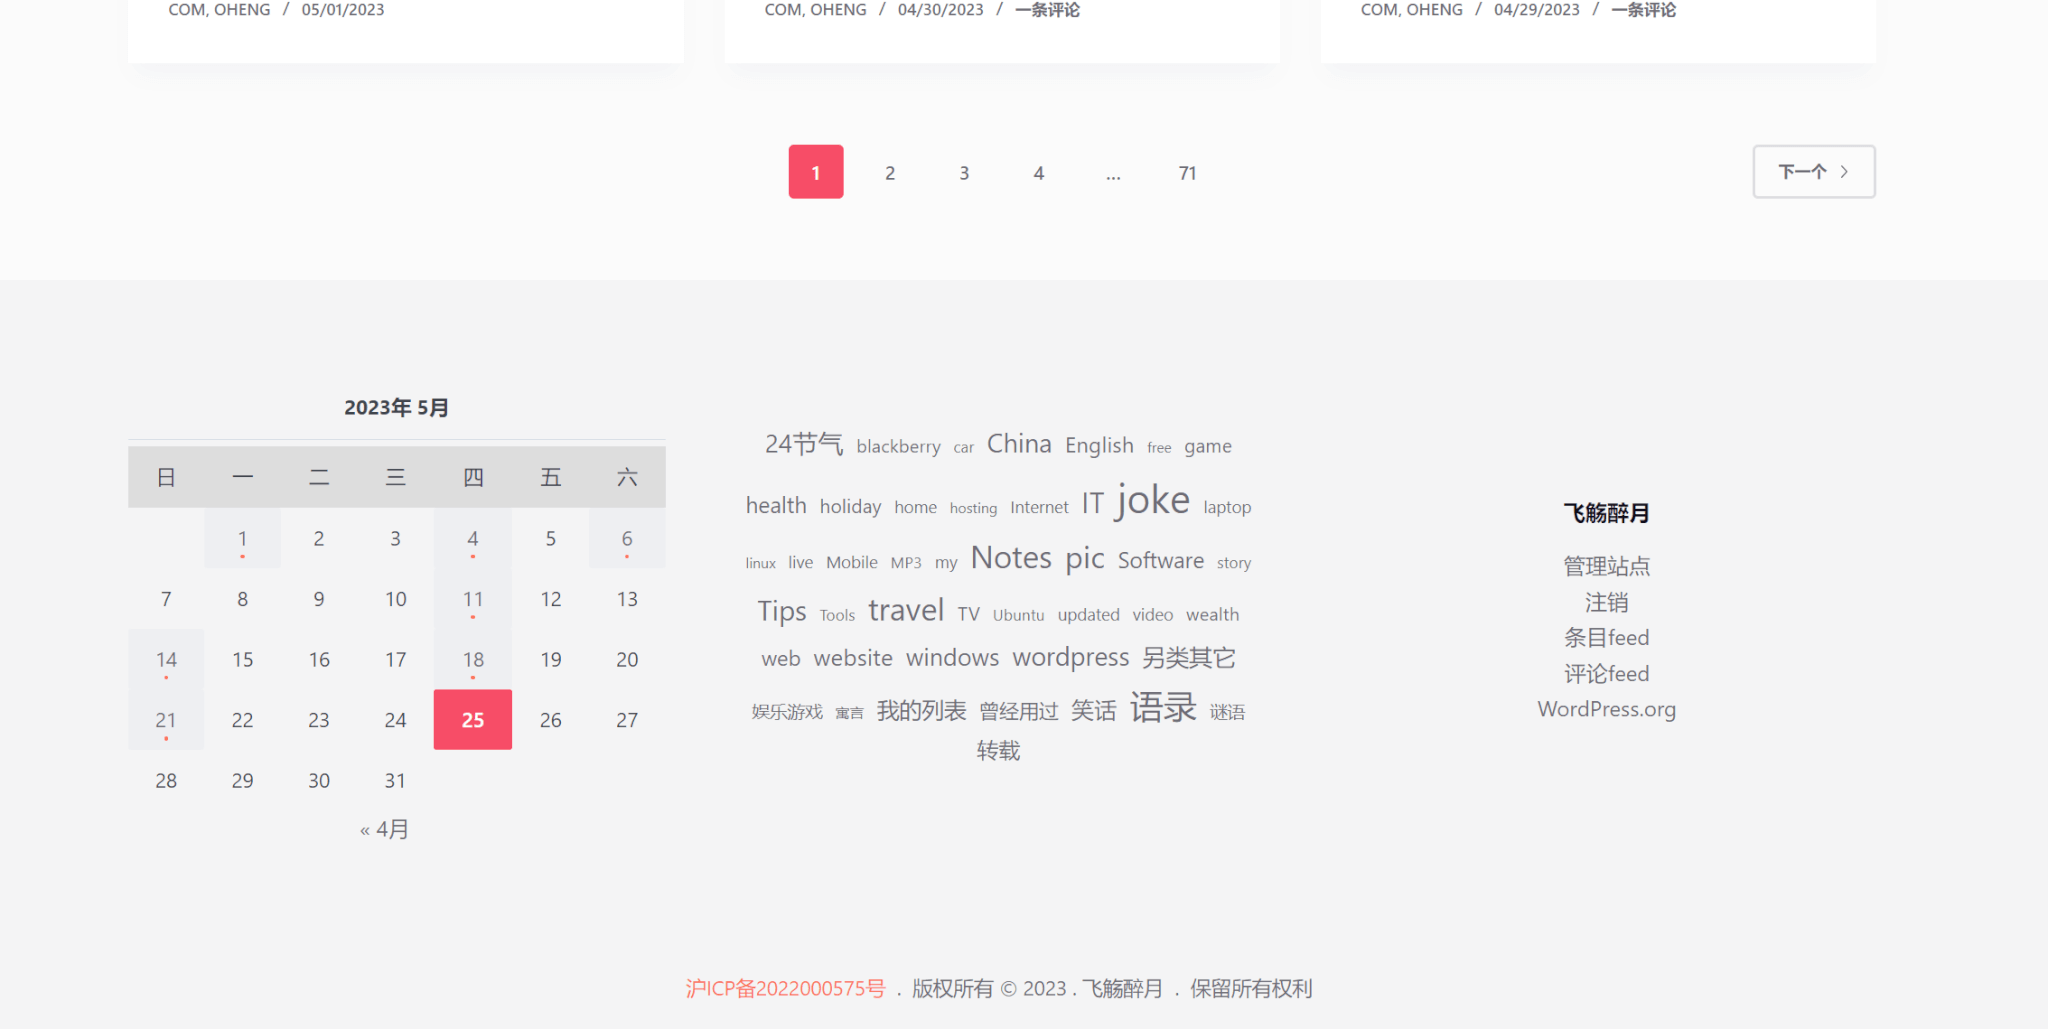Open the joke tag
Viewport: 2048px width, 1029px height.
pos(1153,500)
